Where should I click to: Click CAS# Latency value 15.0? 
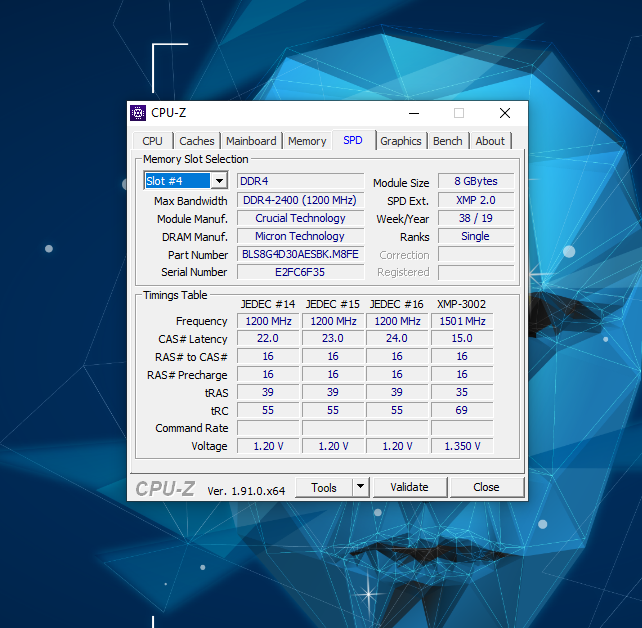(462, 339)
